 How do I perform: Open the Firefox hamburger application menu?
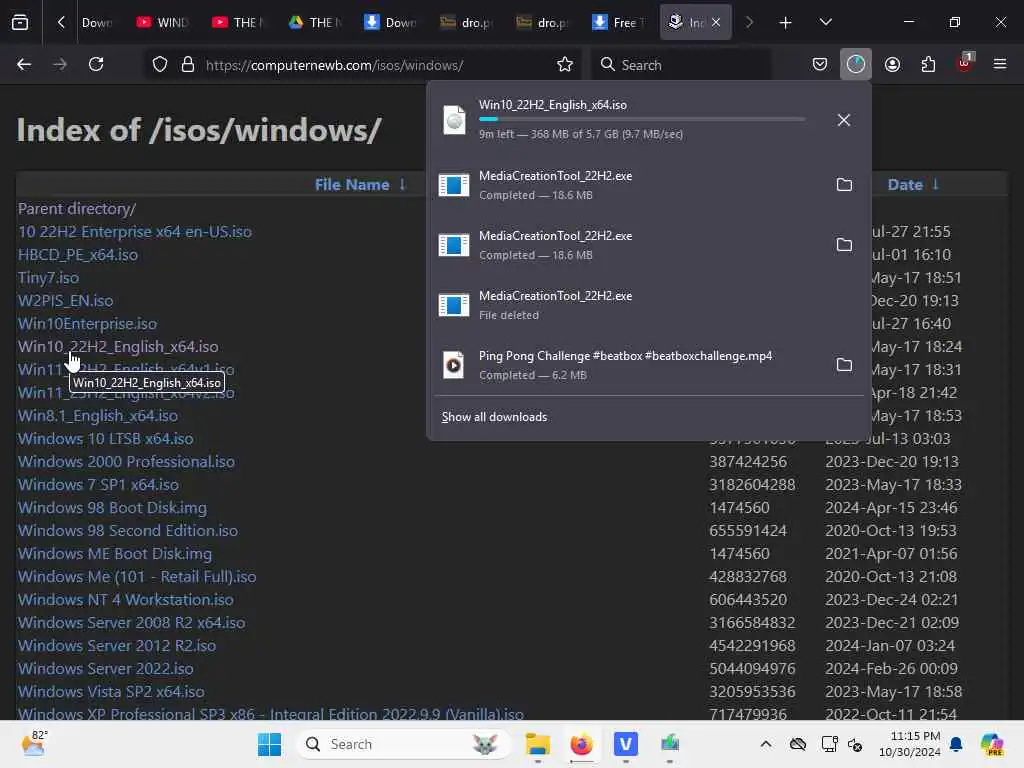click(1000, 65)
